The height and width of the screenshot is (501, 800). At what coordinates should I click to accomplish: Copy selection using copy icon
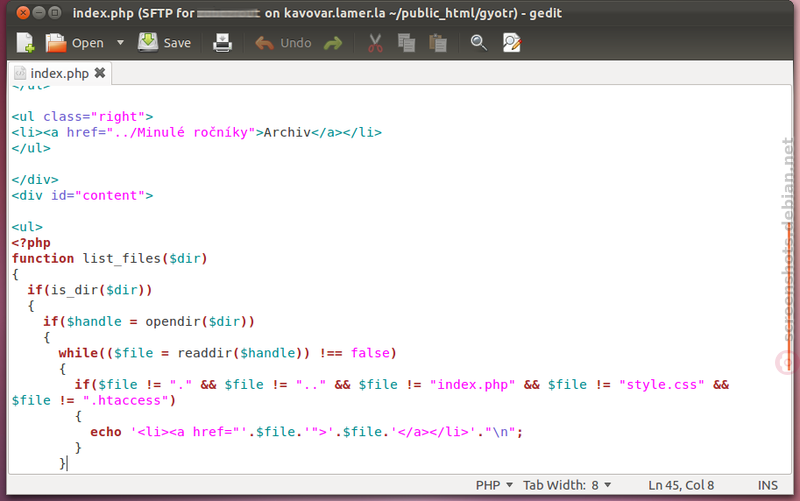pos(406,43)
